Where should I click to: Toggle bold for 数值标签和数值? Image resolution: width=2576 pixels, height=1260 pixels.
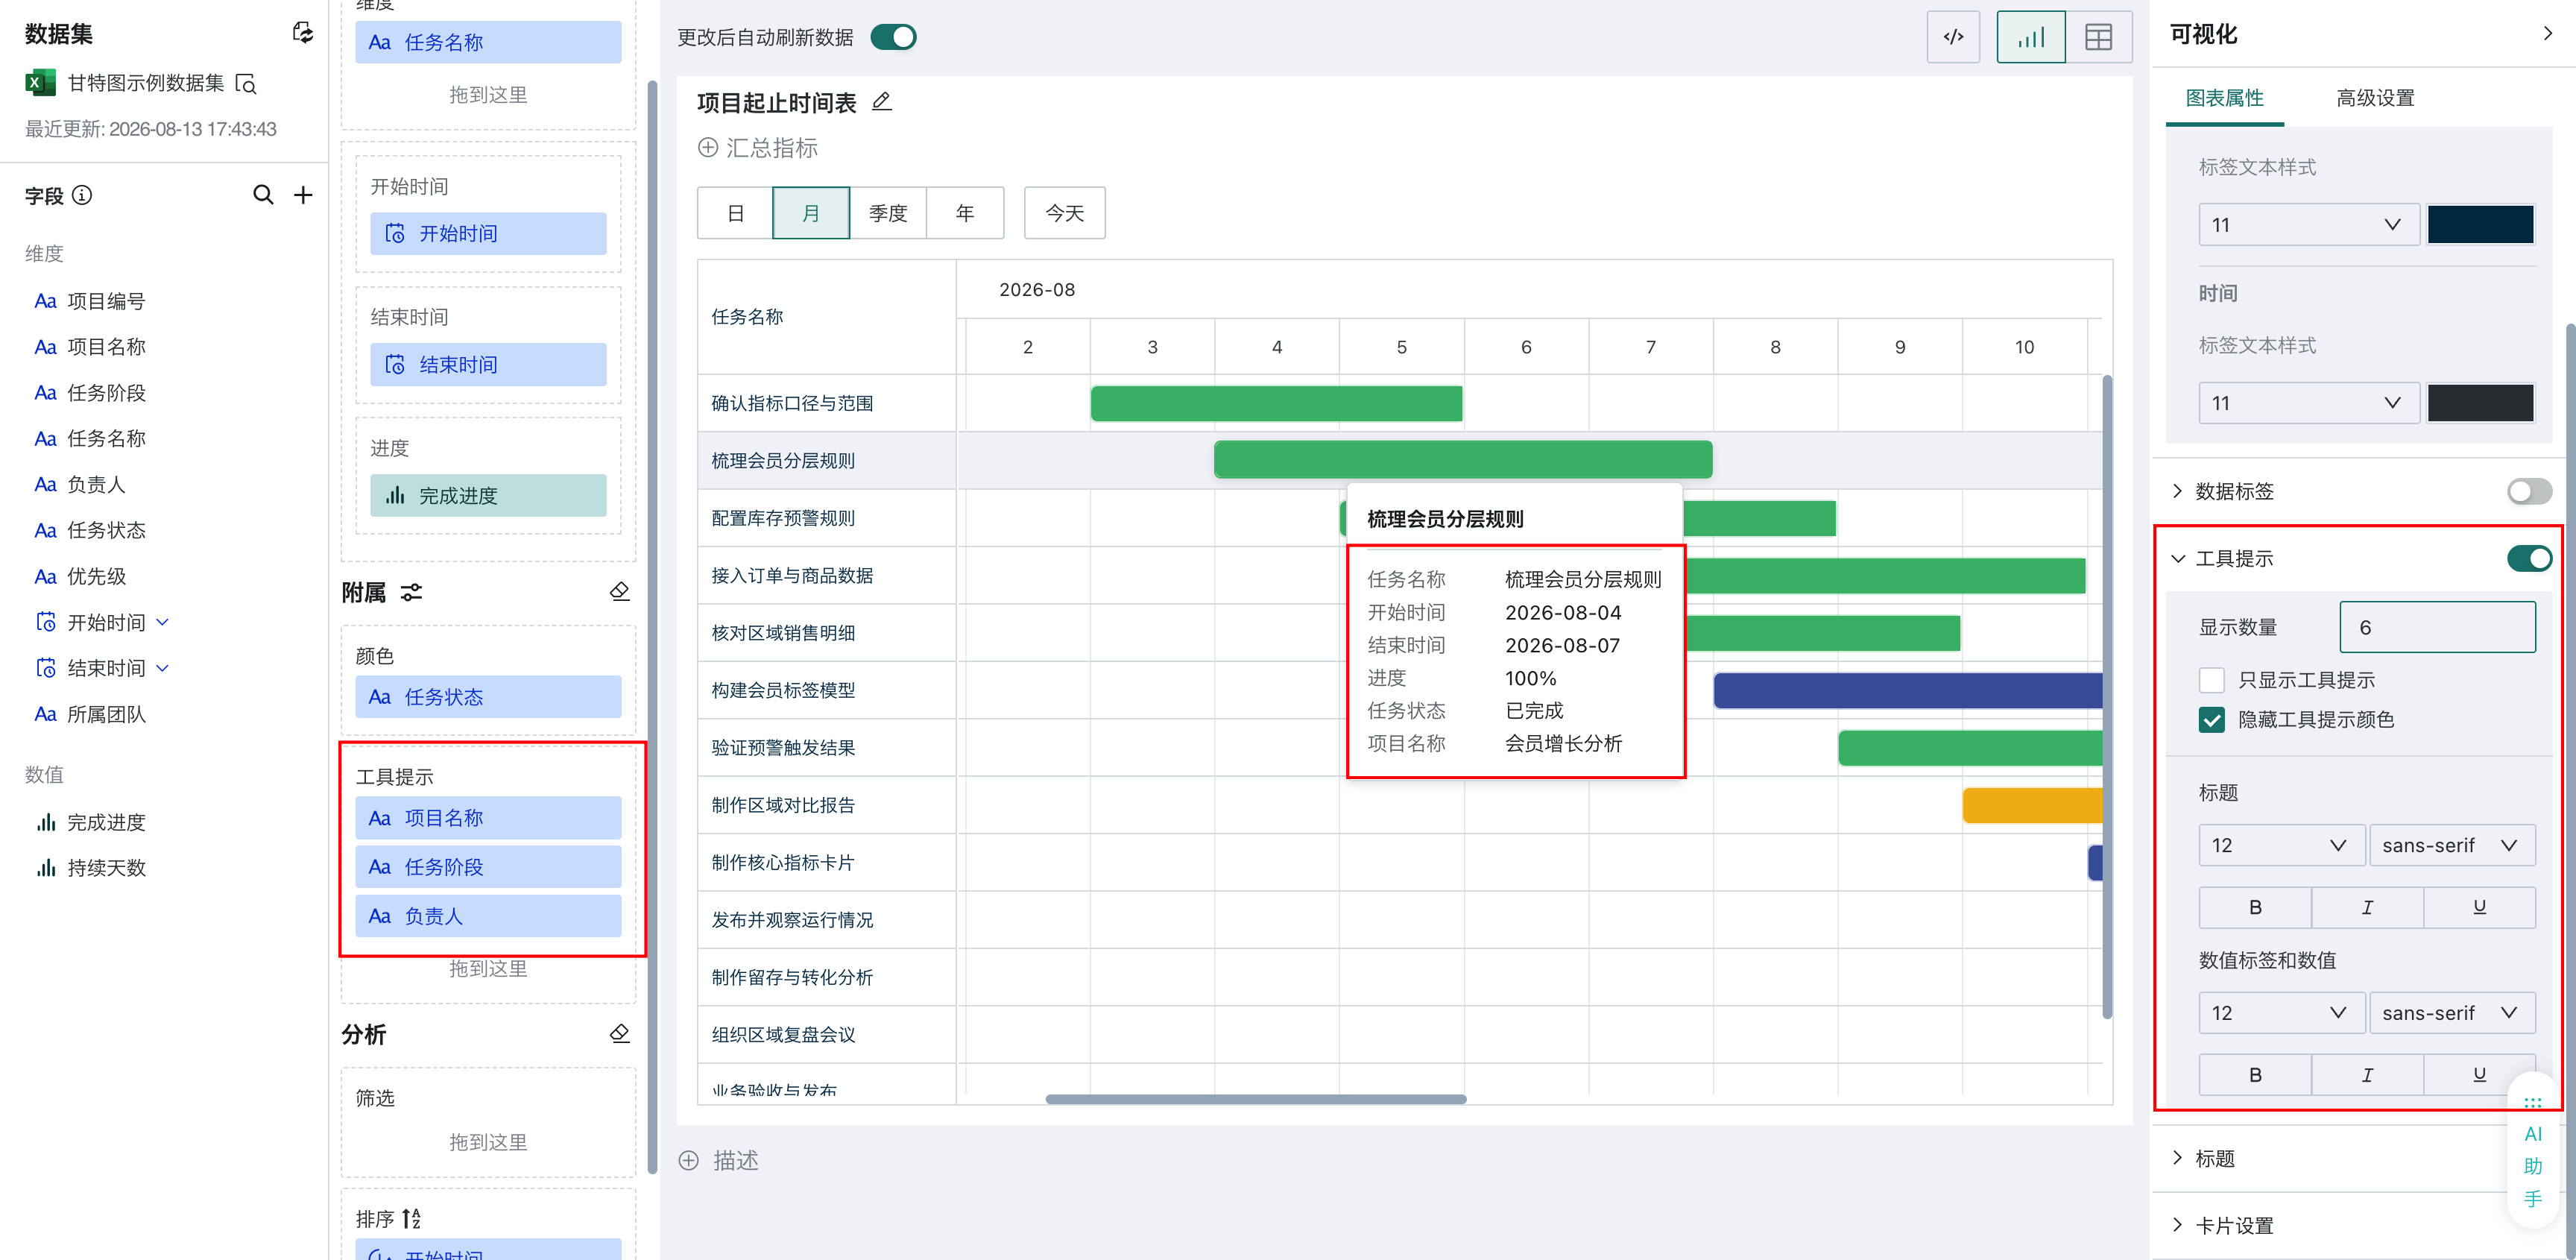click(x=2254, y=1074)
